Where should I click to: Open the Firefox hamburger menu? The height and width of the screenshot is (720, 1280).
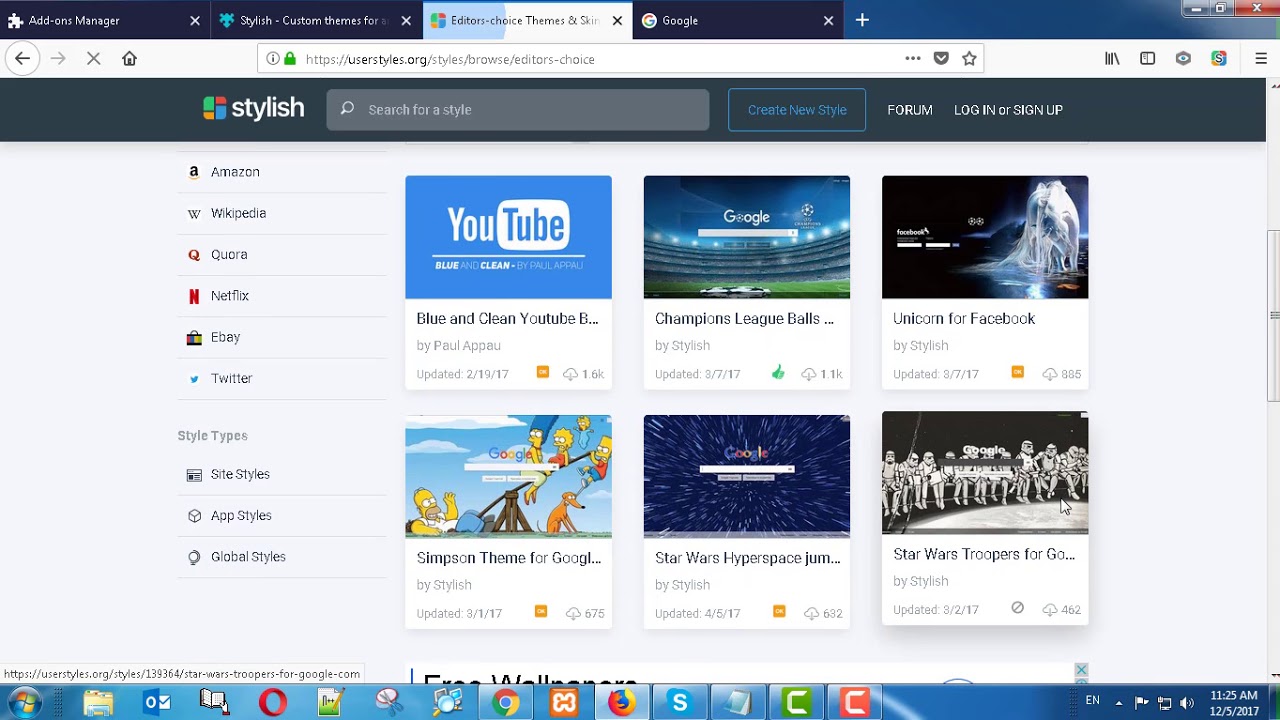pos(1261,59)
